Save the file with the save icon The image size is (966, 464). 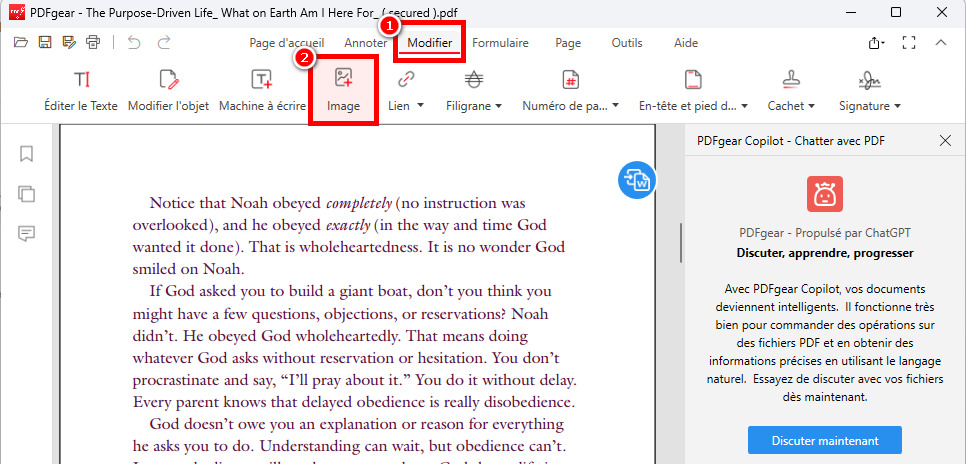pos(45,43)
